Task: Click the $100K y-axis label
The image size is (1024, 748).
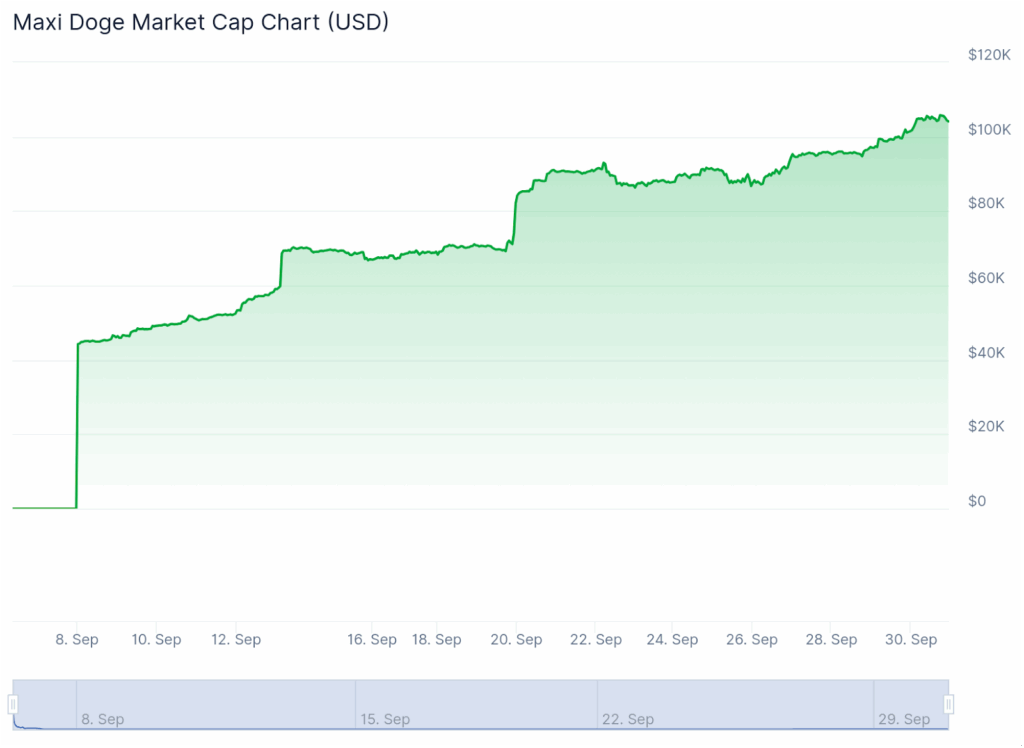Action: 989,130
